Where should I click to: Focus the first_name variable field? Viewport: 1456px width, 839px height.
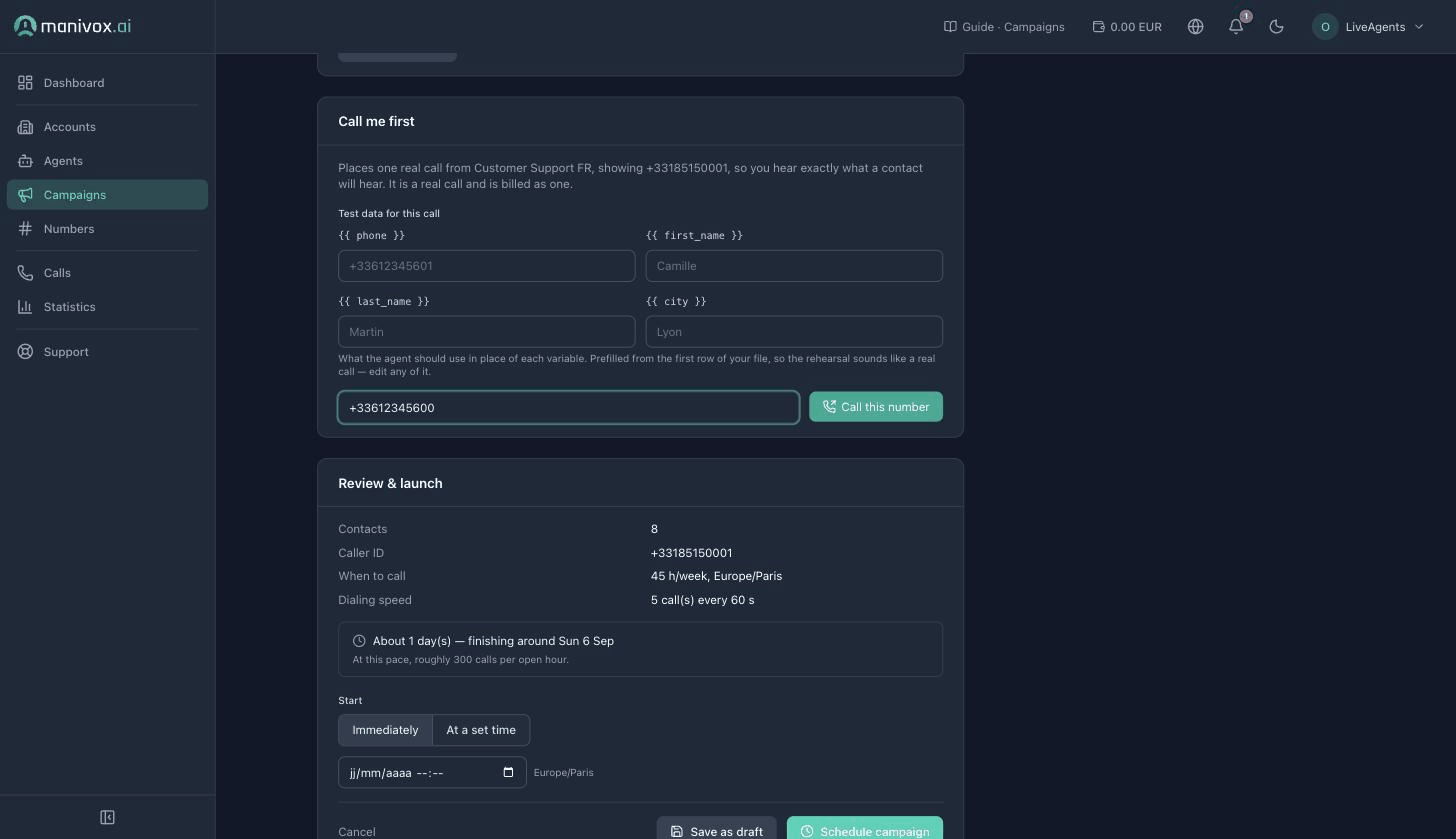(794, 266)
